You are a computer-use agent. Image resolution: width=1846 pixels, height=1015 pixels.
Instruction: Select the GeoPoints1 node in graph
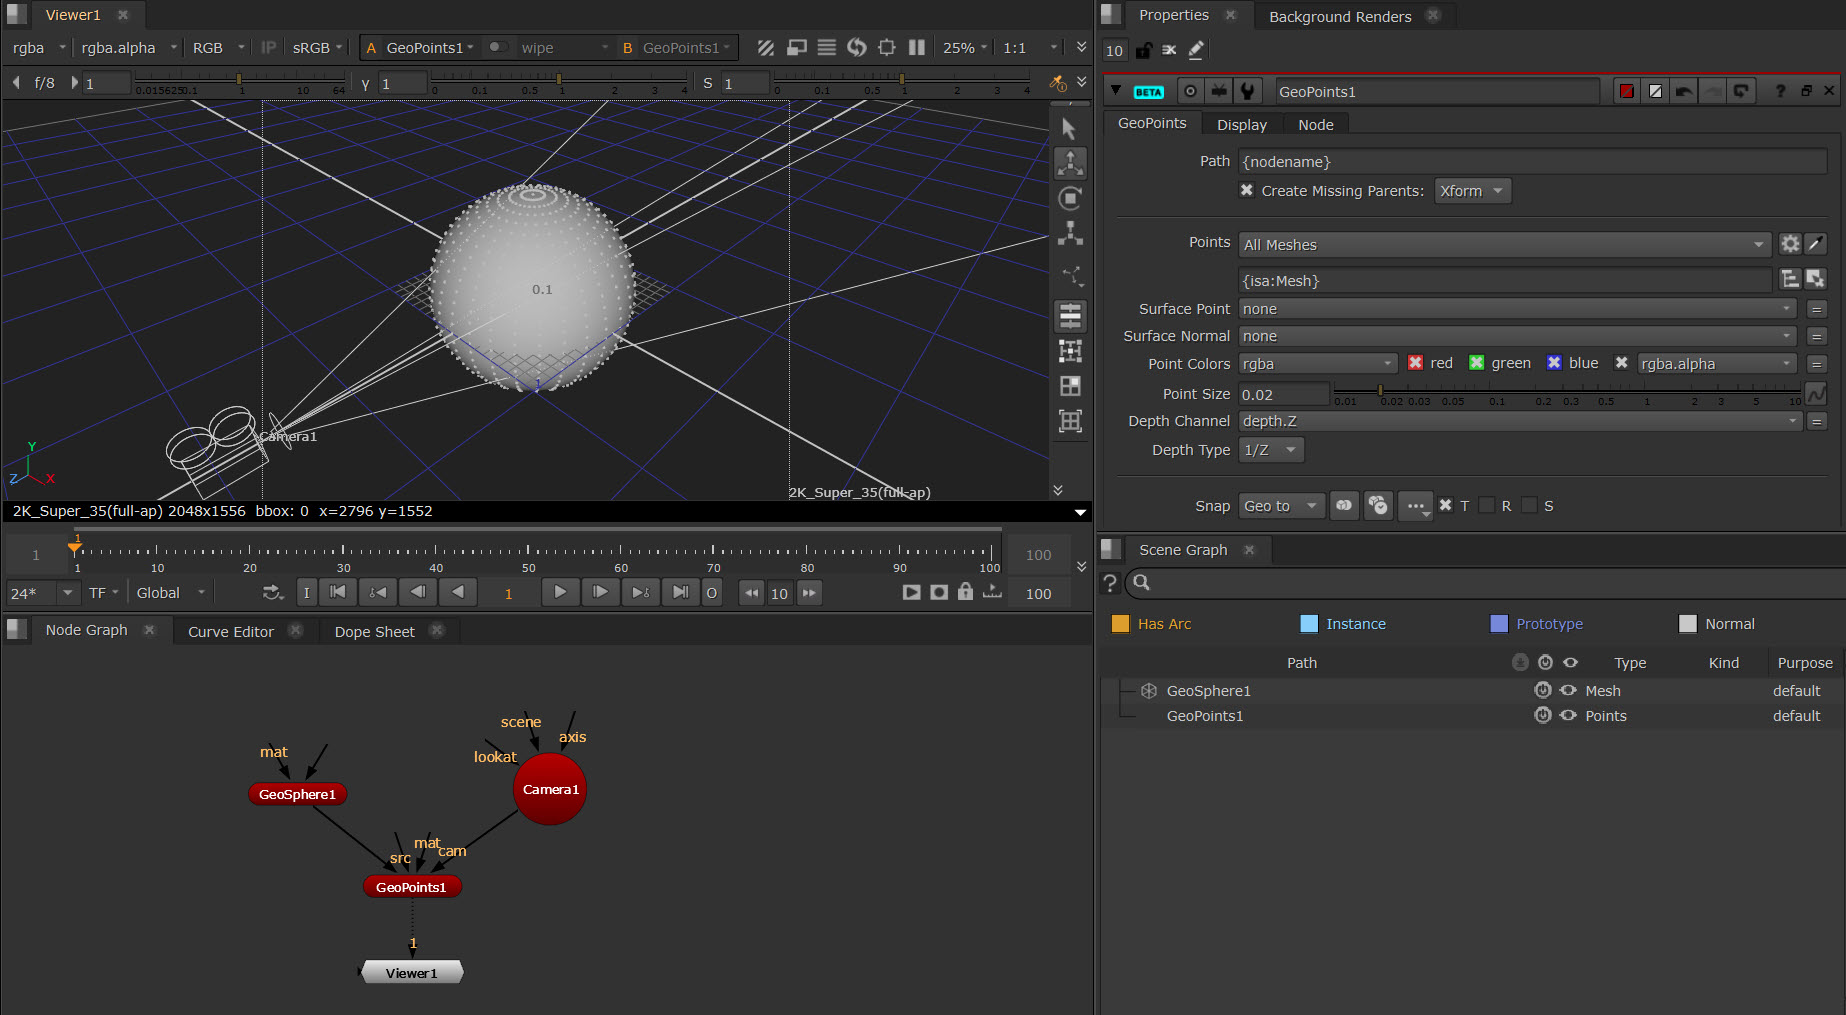(x=411, y=887)
